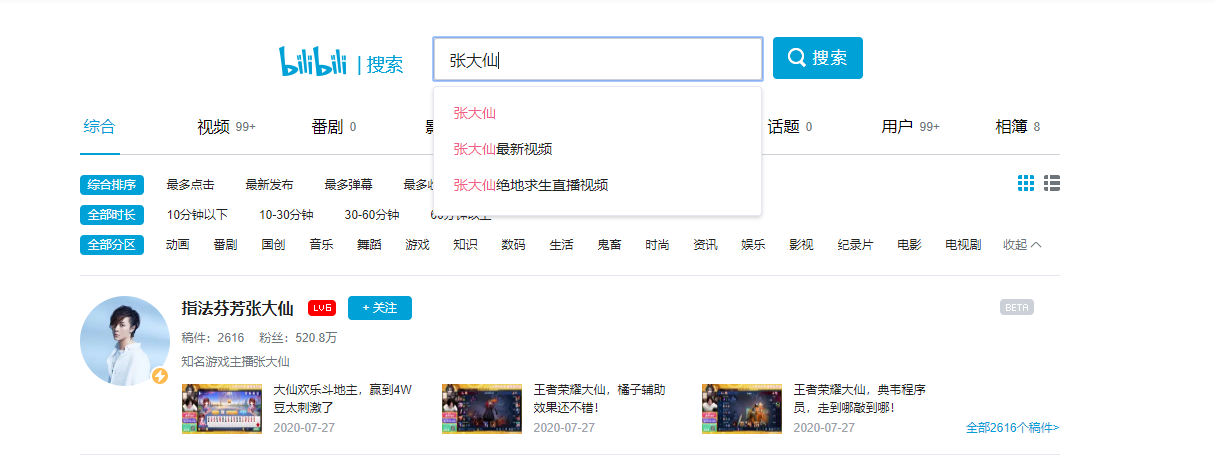The width and height of the screenshot is (1215, 455).
Task: Filter by 数码 category
Action: click(x=513, y=245)
